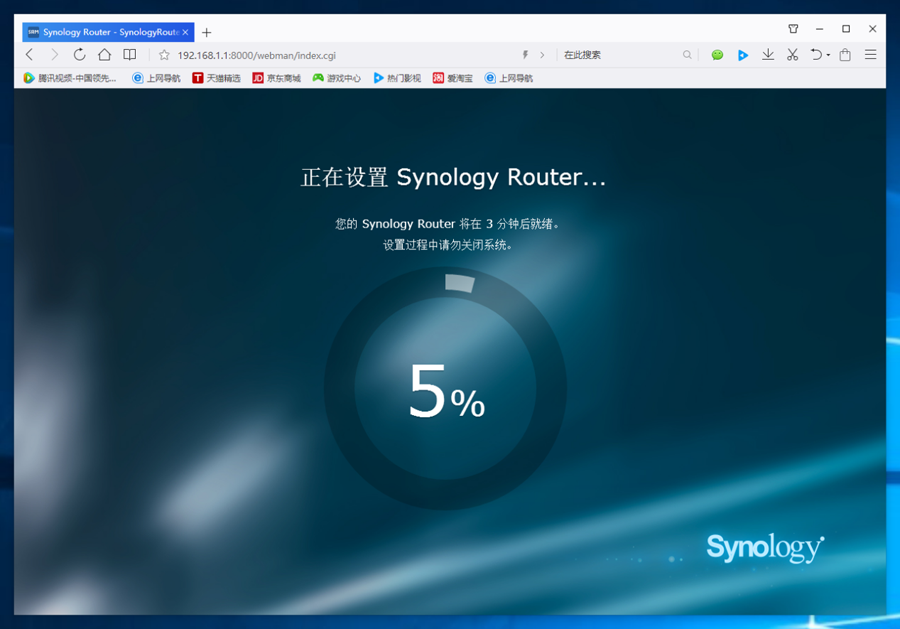Open the 京东商城 bookmark
The width and height of the screenshot is (900, 629).
coord(276,78)
